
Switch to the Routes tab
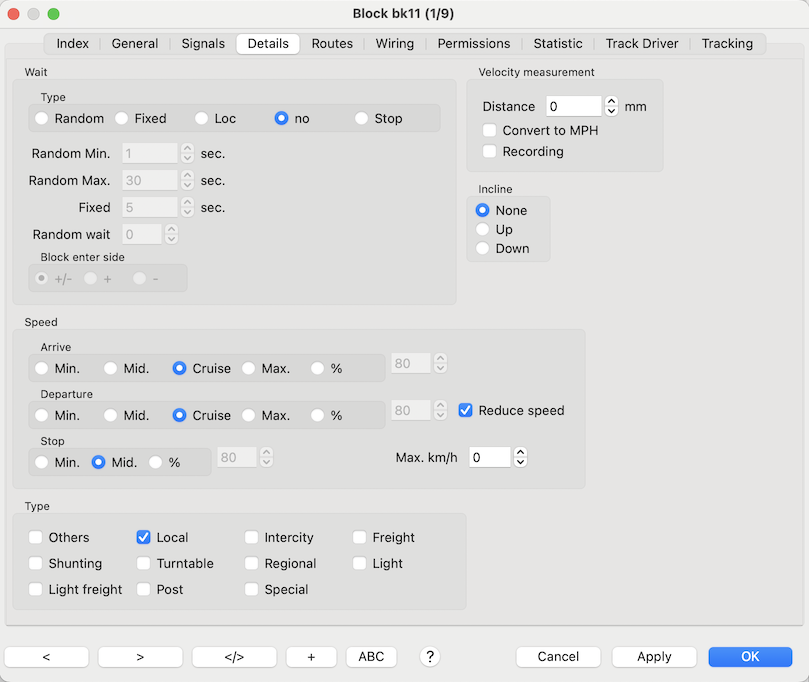tap(332, 44)
